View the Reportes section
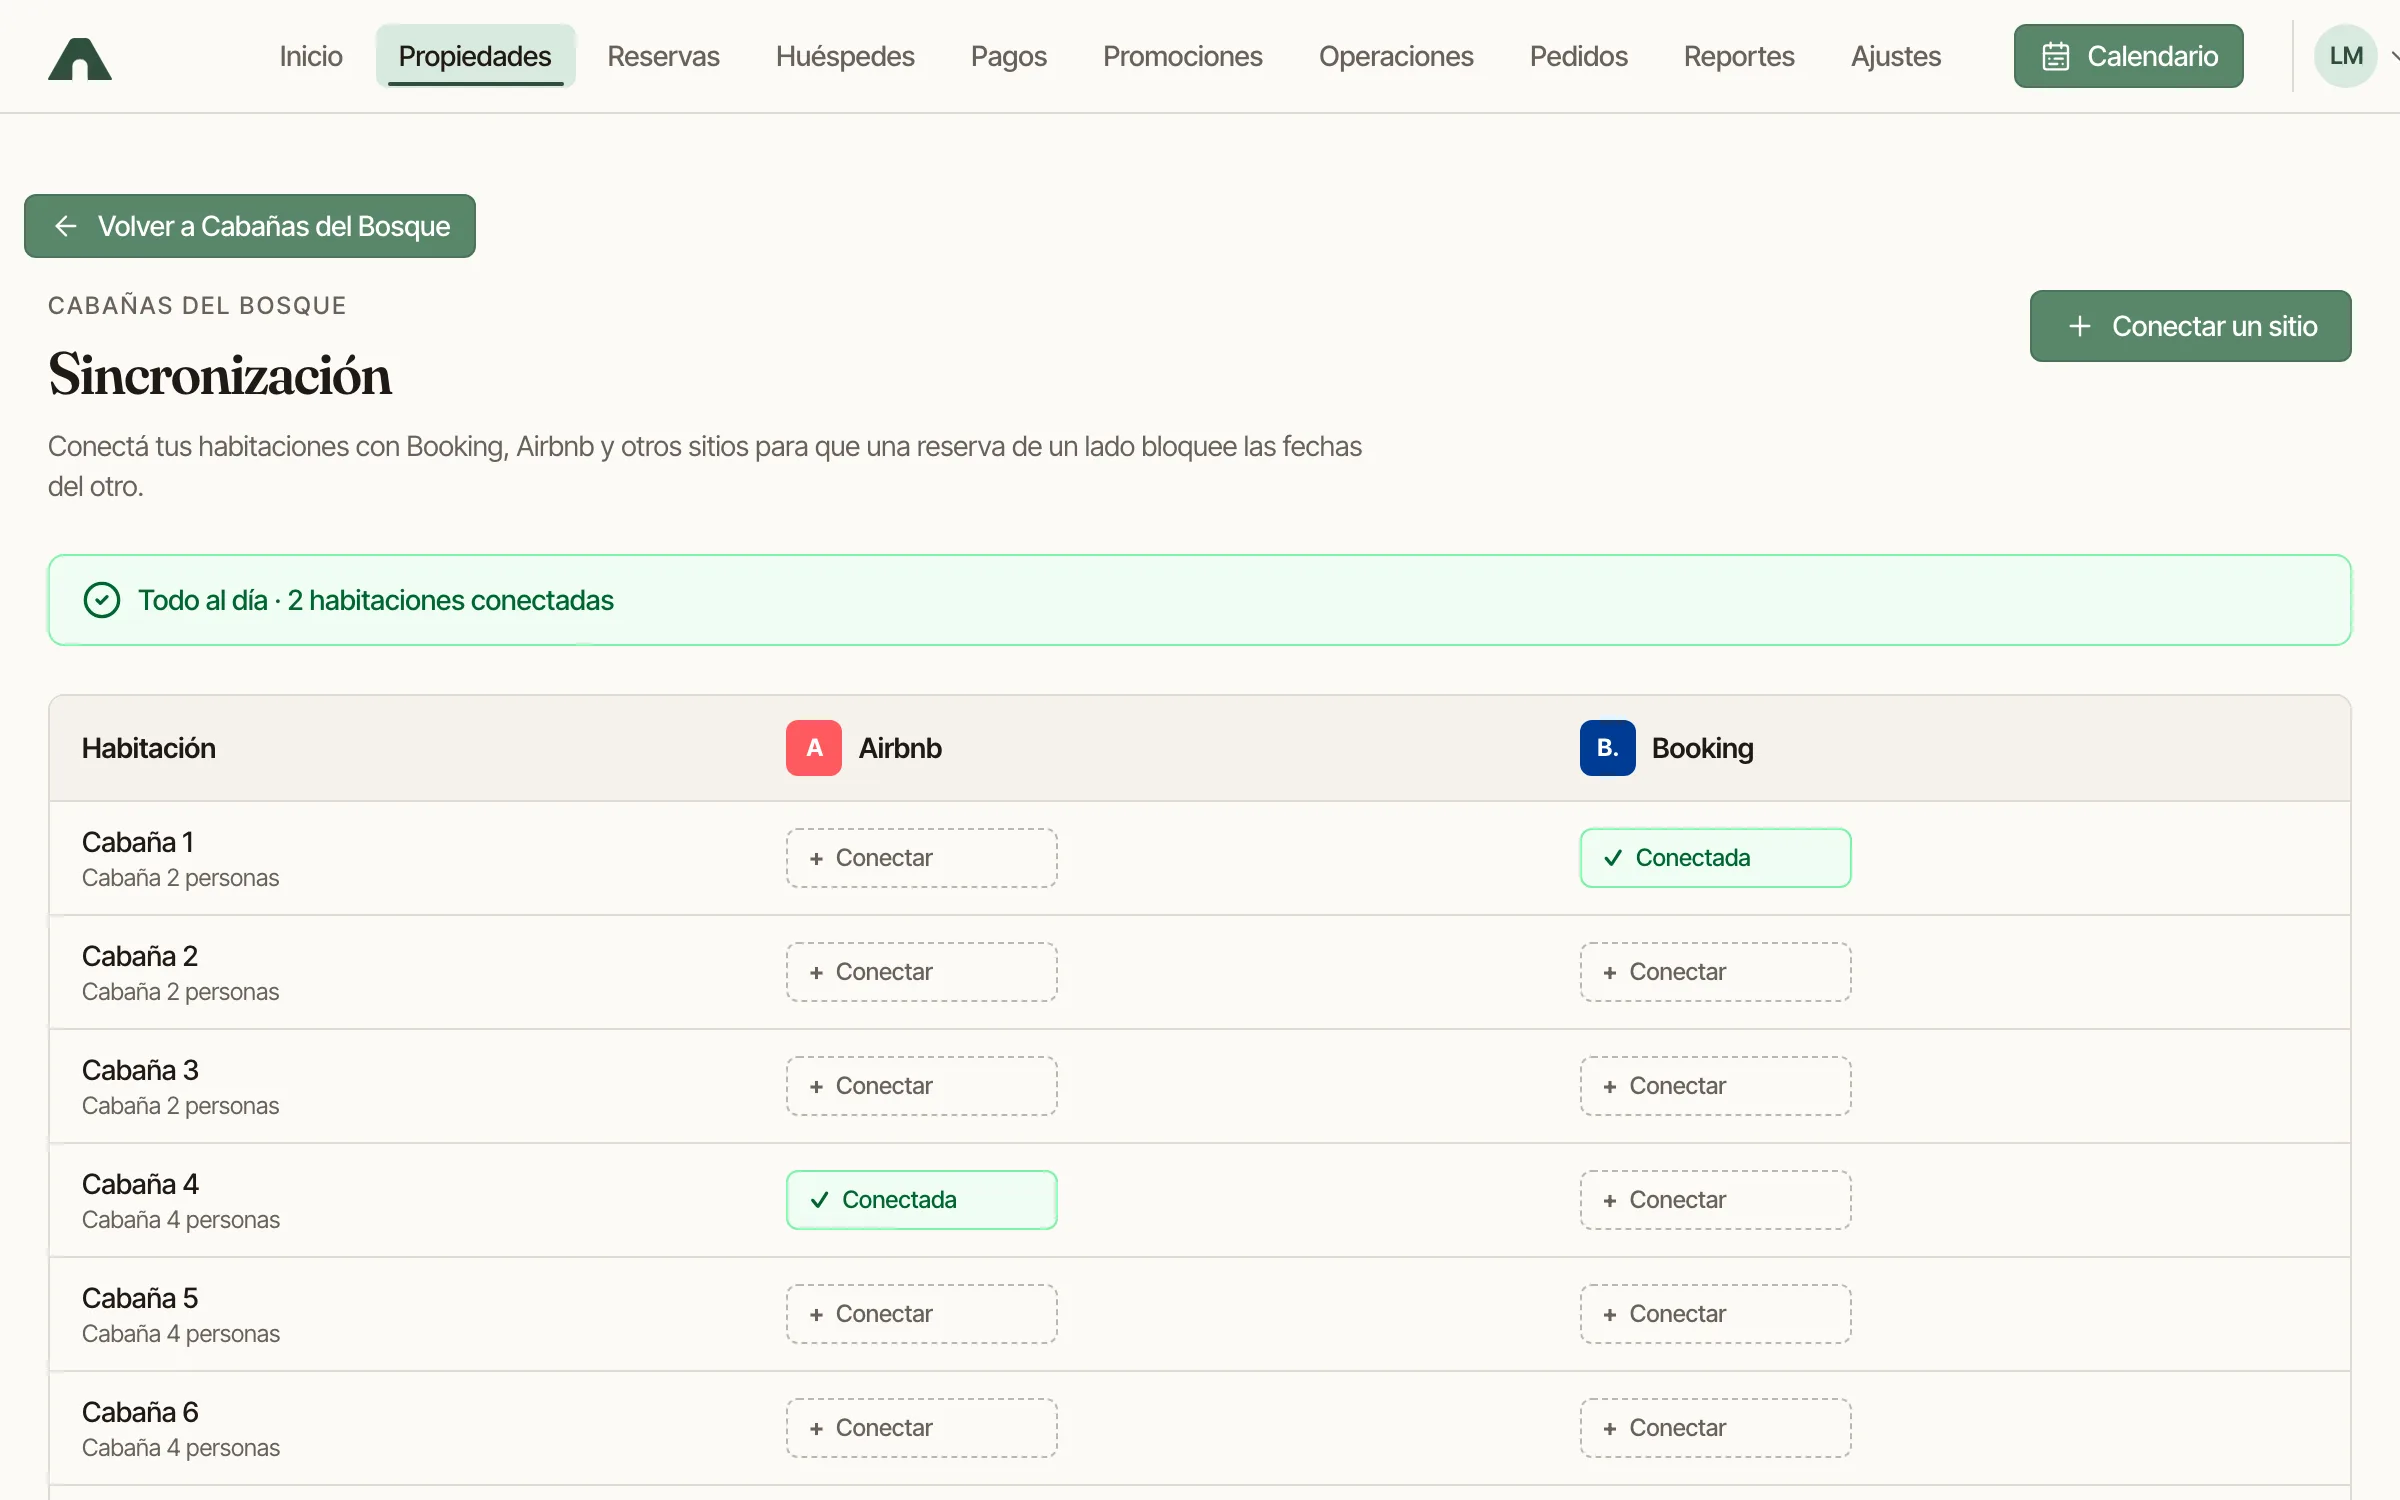The image size is (2400, 1500). [x=1739, y=56]
